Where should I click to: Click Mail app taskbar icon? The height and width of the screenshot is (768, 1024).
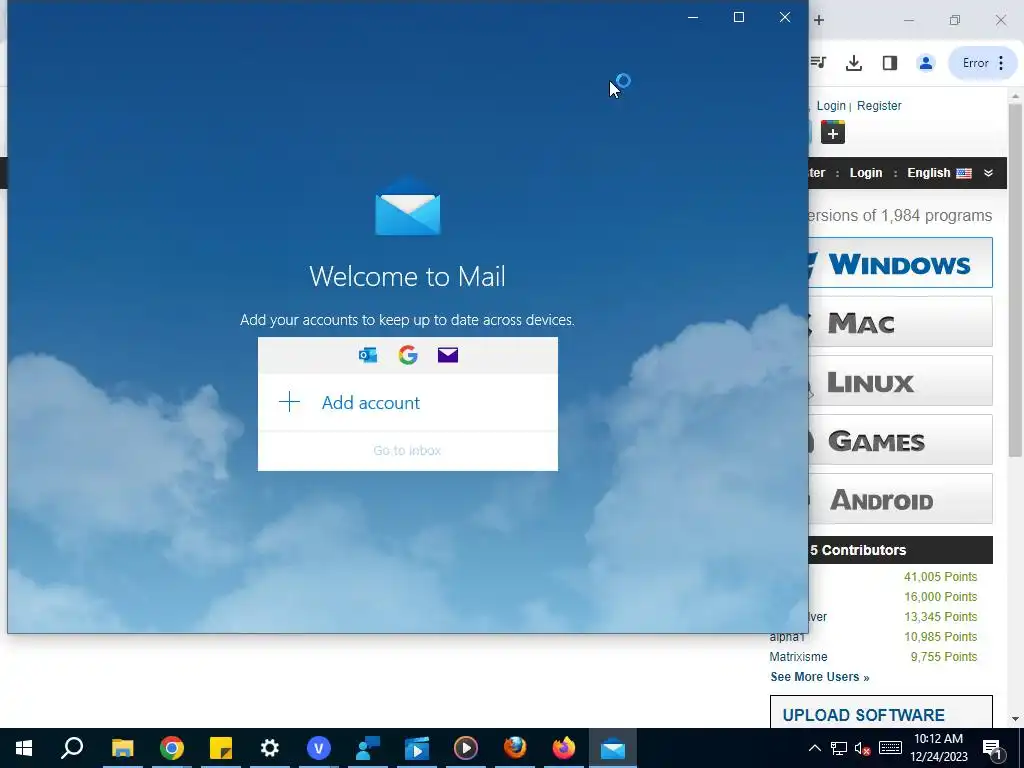[613, 748]
